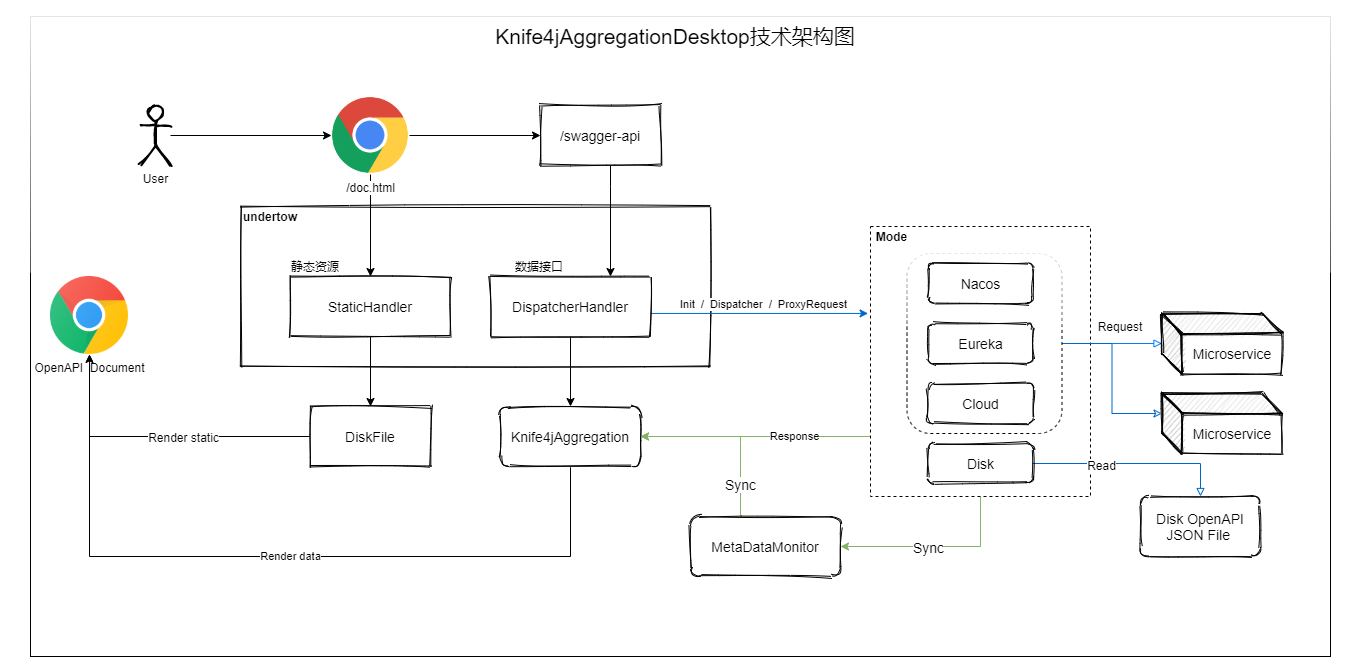
Task: Click the Chrome browser icon labeled /doc.html
Action: point(369,135)
